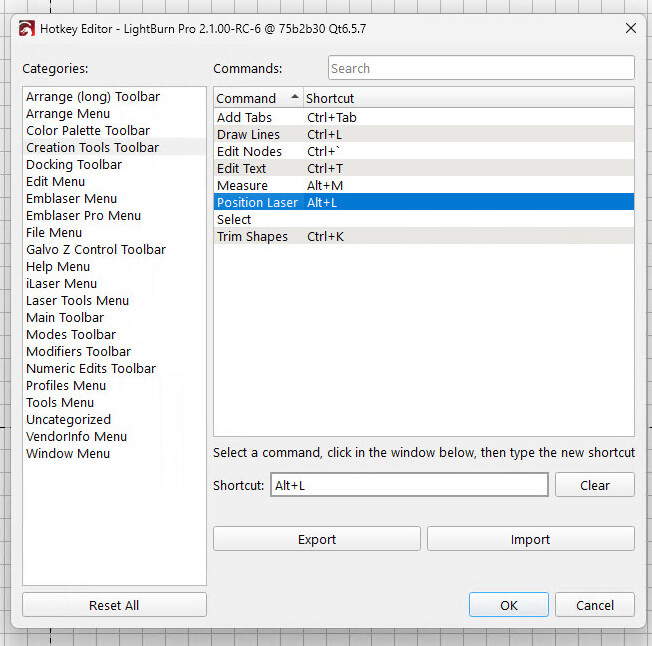The image size is (652, 646).
Task: Click the LightBurn logo icon in title bar
Action: pos(27,29)
